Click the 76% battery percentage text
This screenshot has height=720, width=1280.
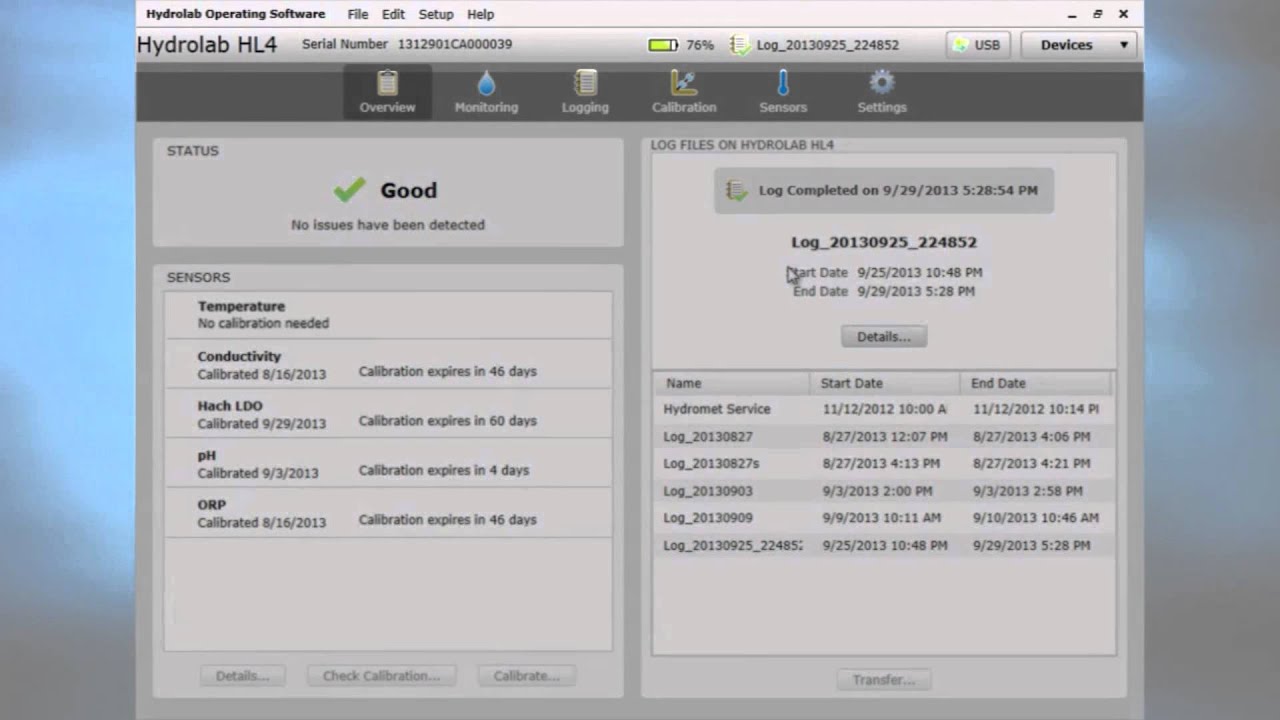click(700, 45)
